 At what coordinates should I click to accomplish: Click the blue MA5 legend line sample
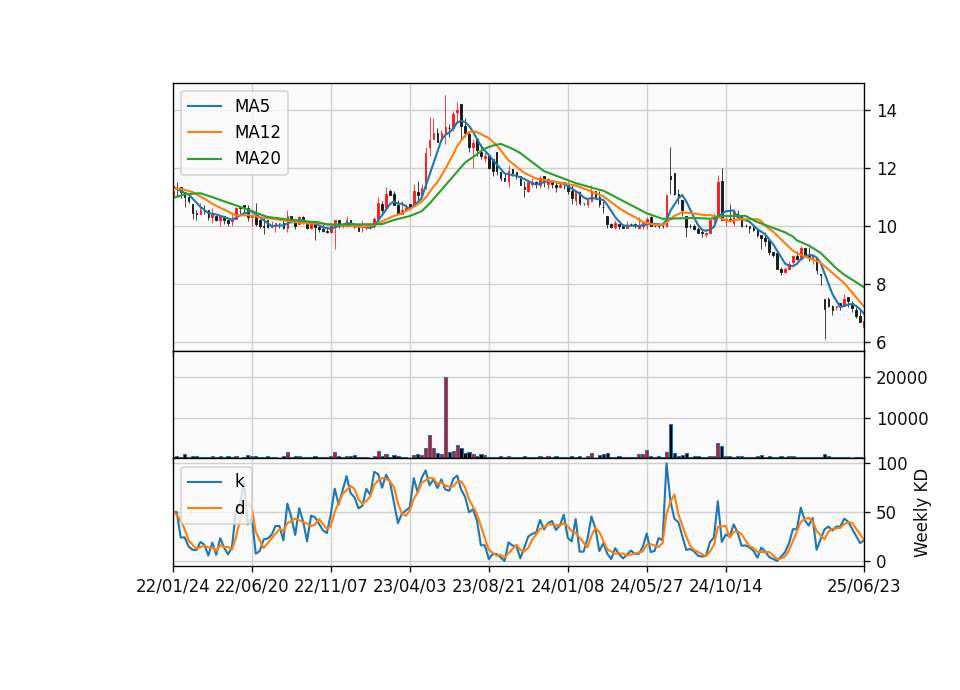[204, 106]
